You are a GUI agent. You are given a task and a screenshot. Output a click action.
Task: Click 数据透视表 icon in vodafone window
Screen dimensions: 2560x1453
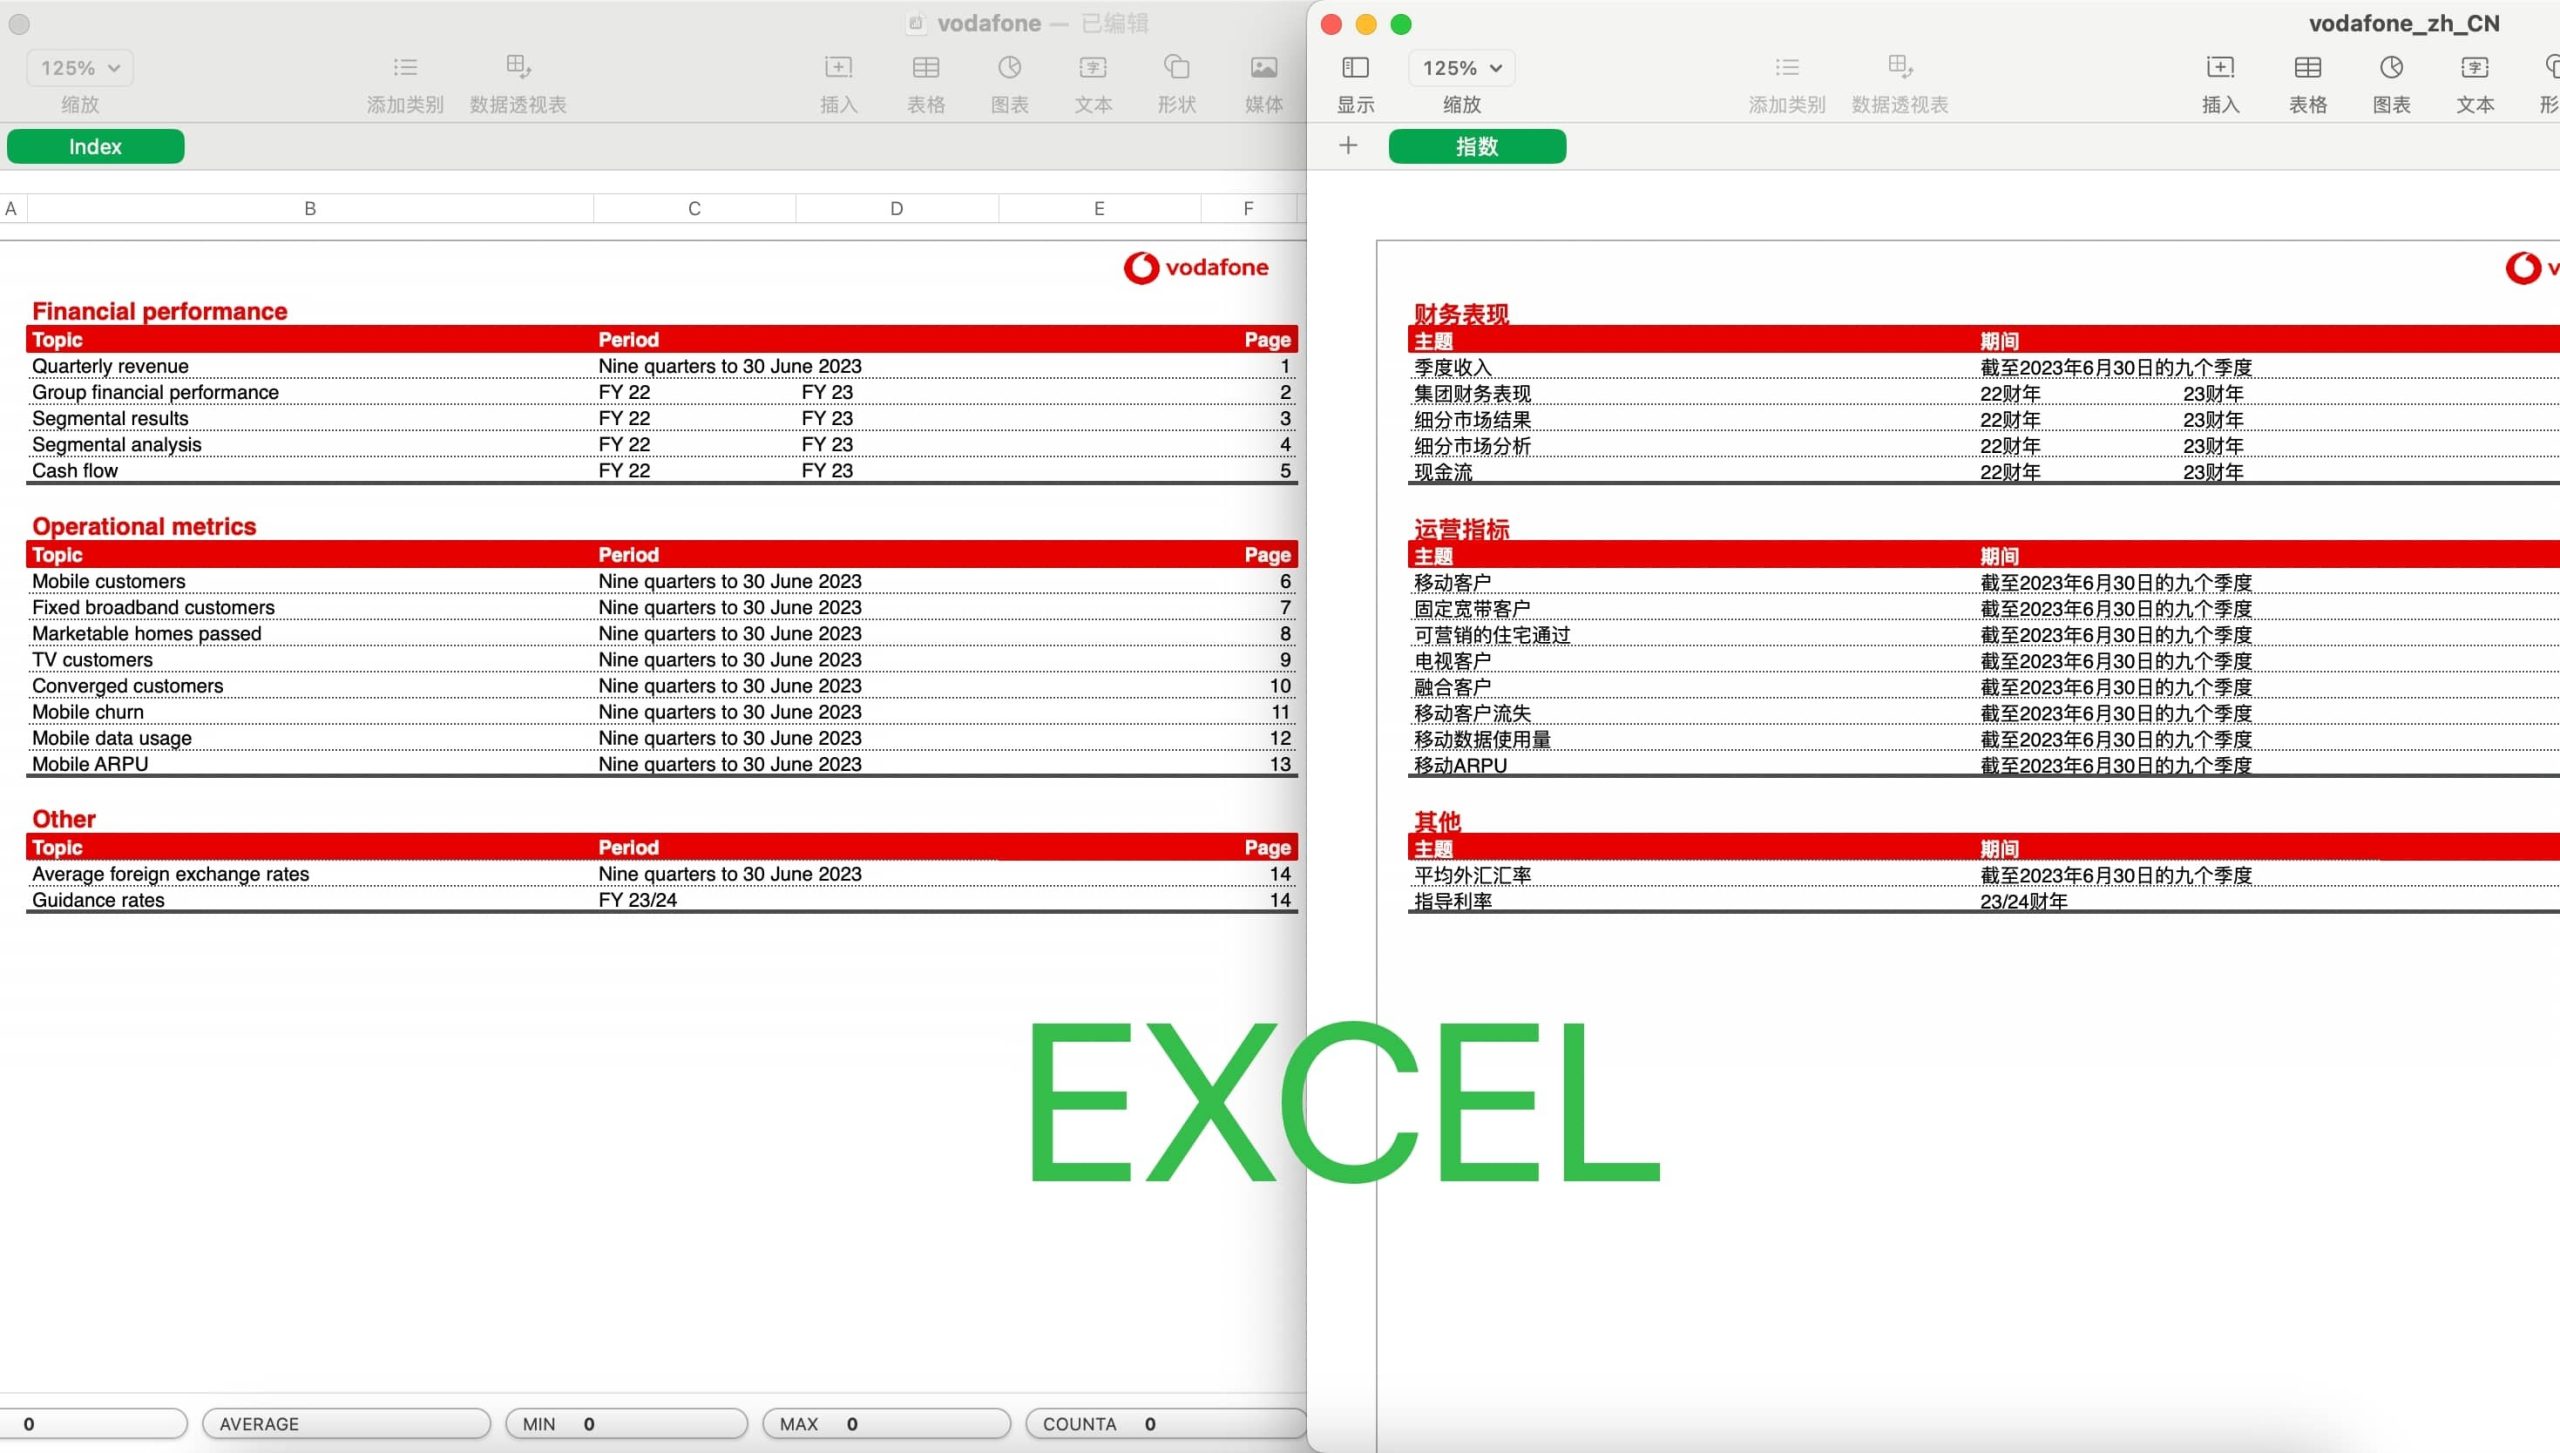pyautogui.click(x=518, y=67)
